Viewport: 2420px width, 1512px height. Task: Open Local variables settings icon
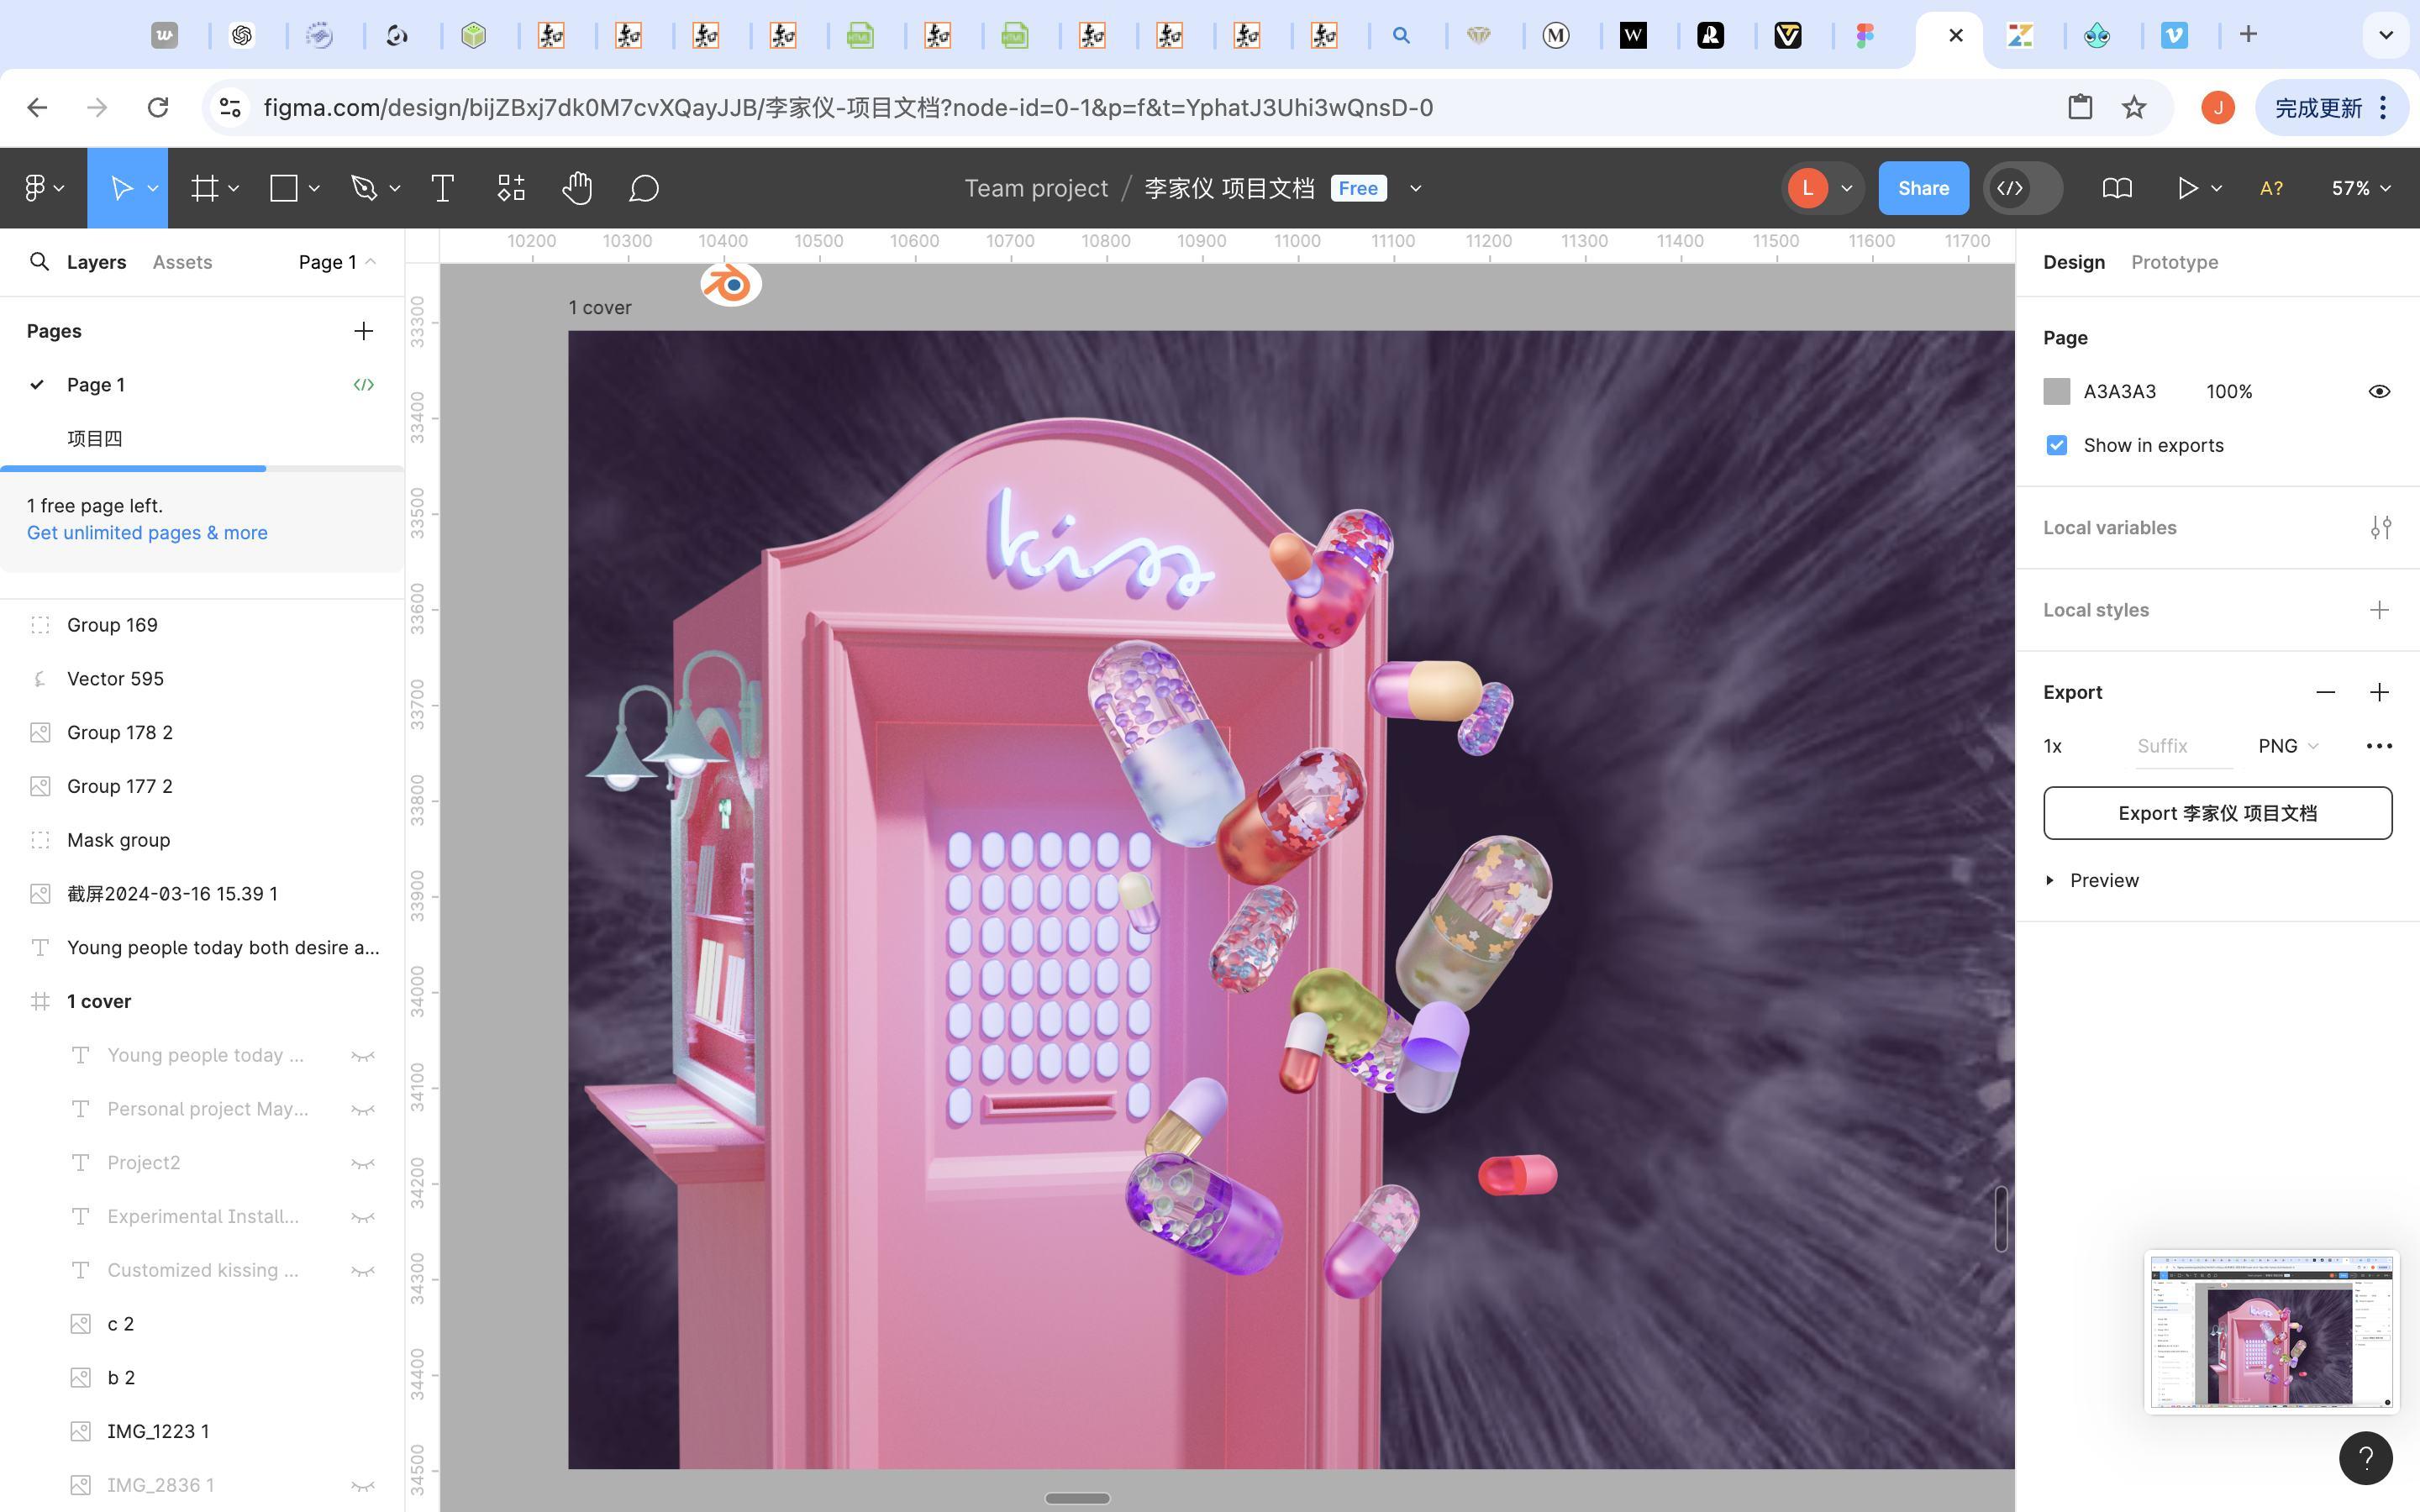click(x=2380, y=528)
